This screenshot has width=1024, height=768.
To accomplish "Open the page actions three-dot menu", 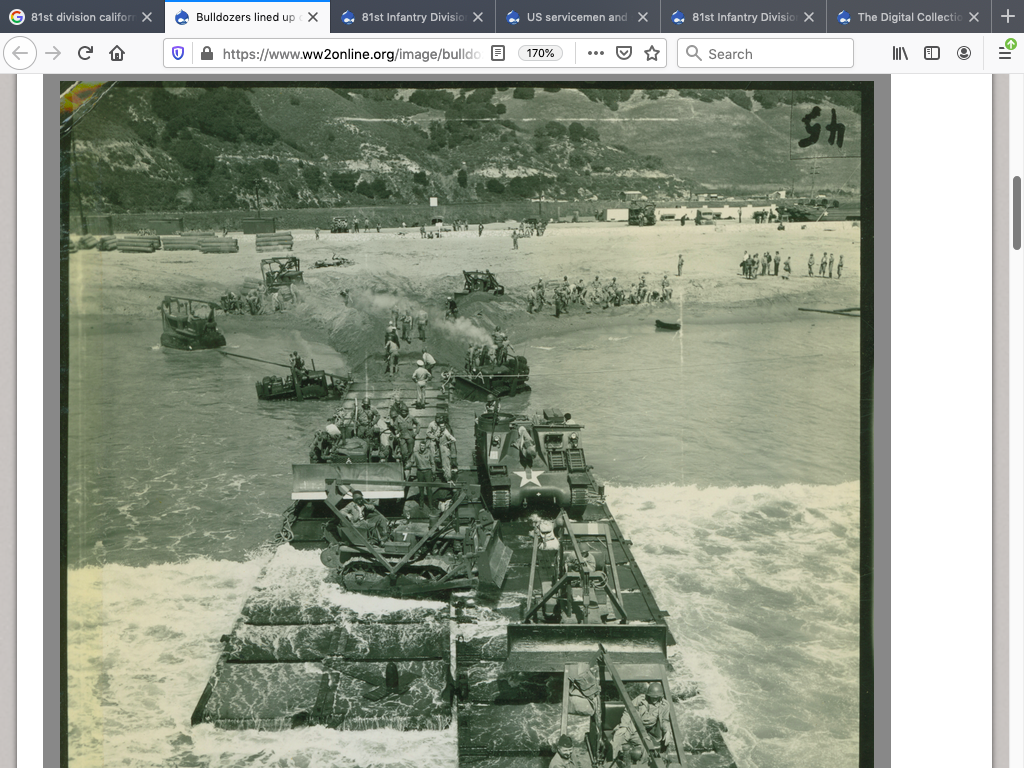I will point(596,54).
